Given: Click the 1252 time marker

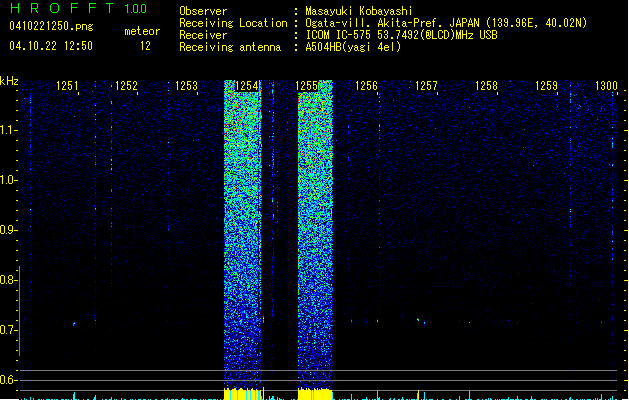Looking at the screenshot, I should (x=126, y=86).
